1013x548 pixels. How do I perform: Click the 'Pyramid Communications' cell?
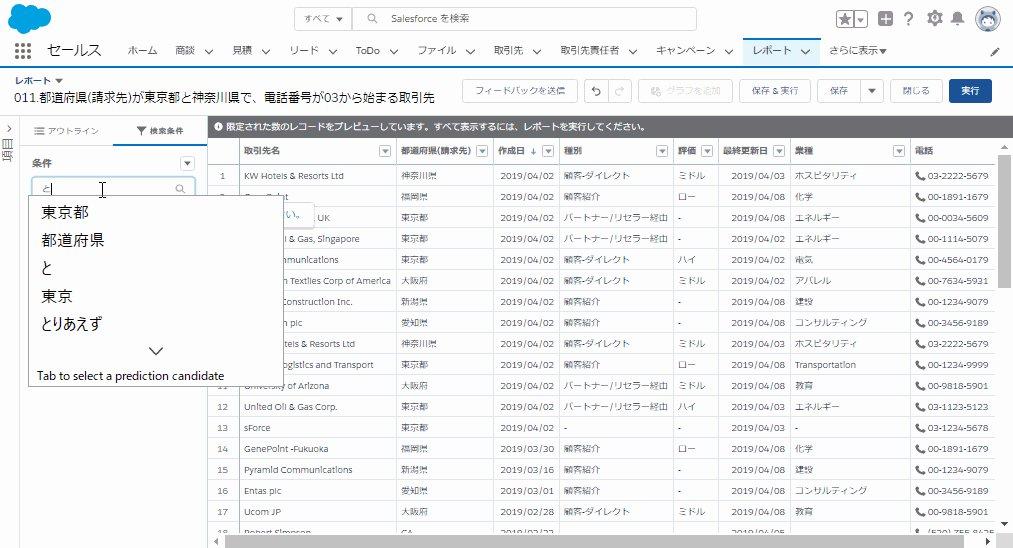tap(318, 470)
